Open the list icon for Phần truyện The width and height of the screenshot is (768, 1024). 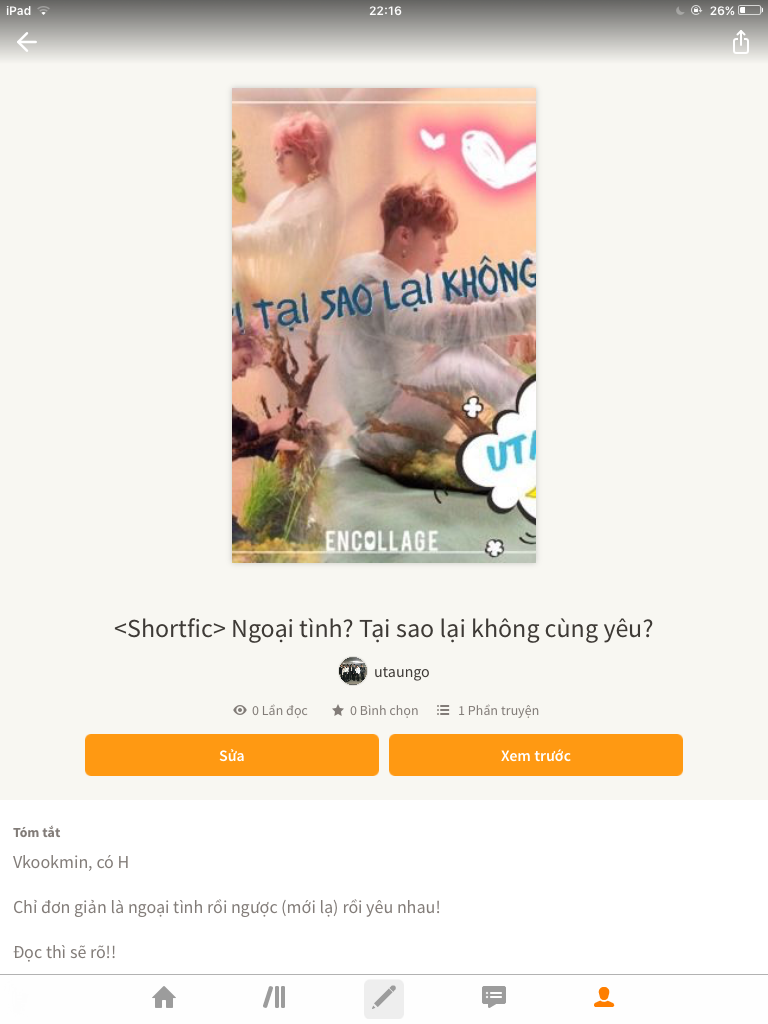tap(443, 710)
